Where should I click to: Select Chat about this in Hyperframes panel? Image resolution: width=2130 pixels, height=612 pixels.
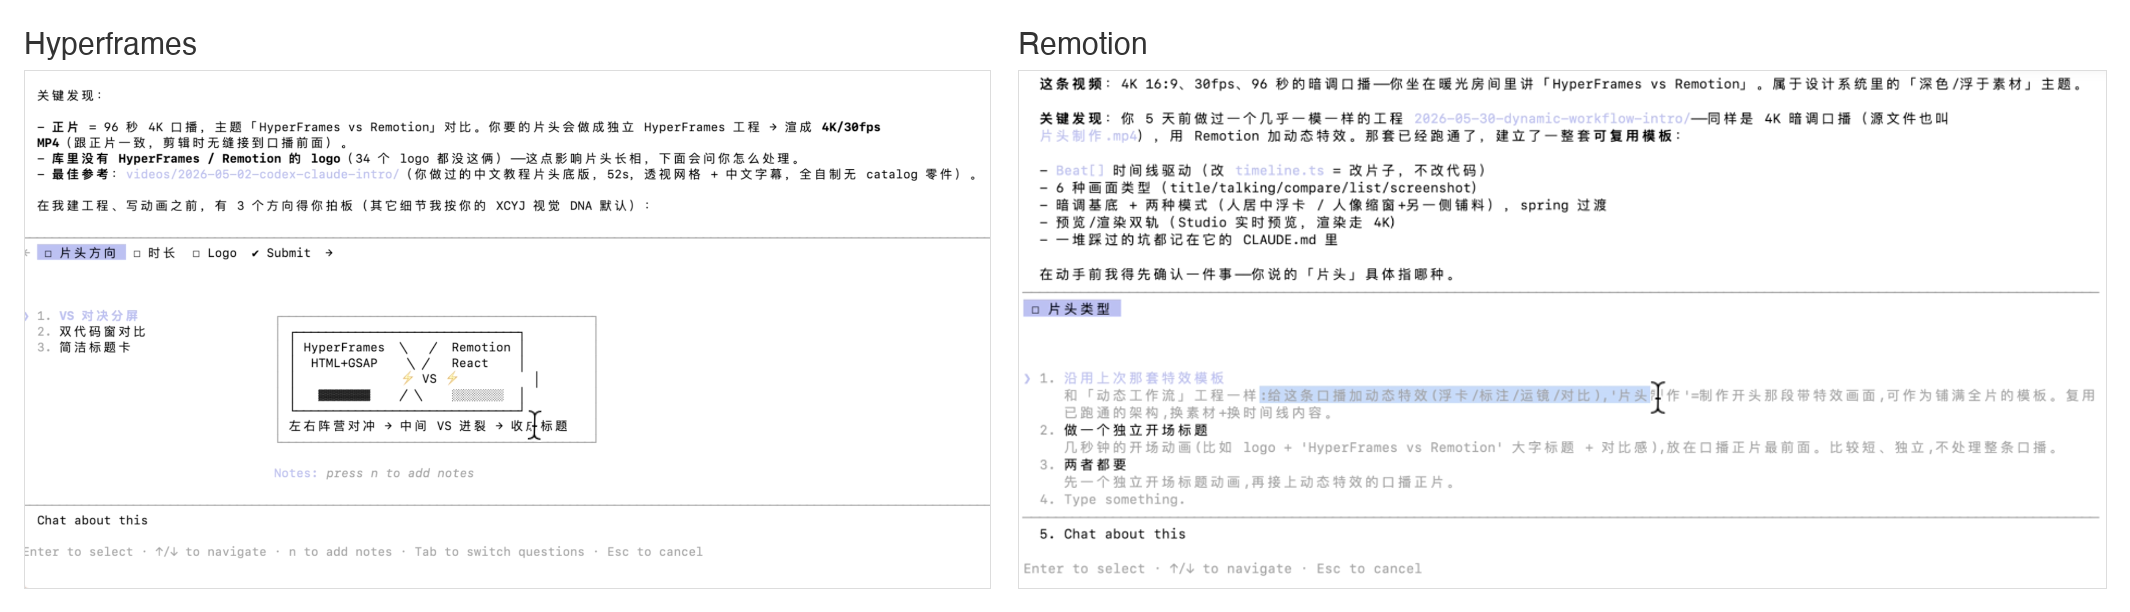92,520
